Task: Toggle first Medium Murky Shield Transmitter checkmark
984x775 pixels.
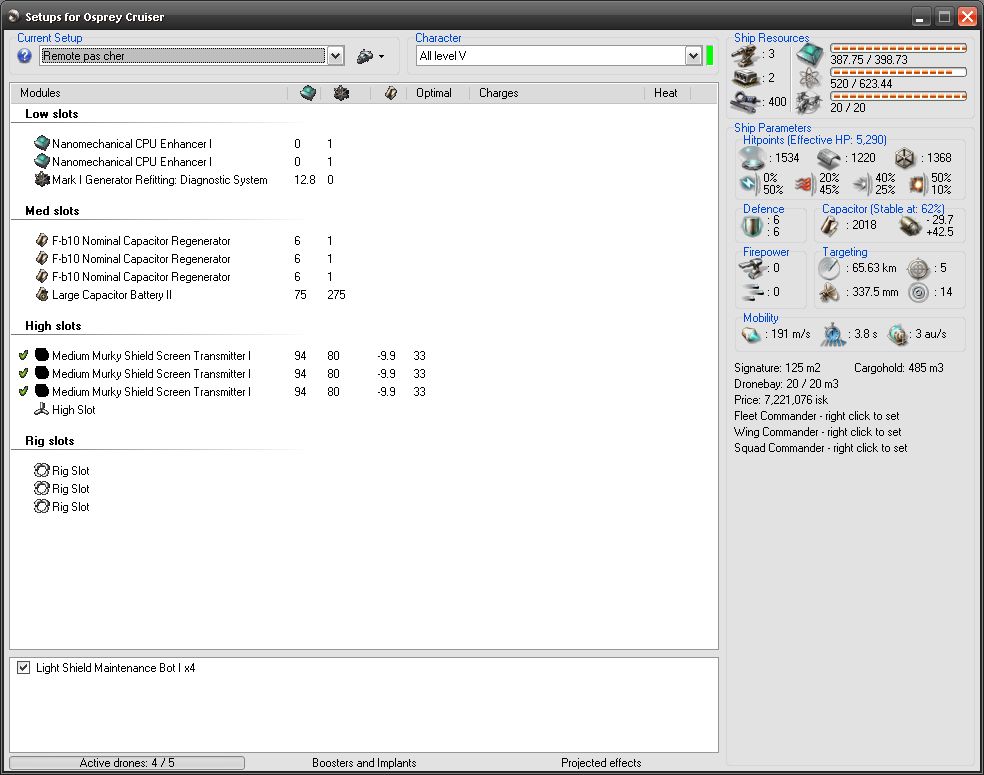Action: point(23,356)
